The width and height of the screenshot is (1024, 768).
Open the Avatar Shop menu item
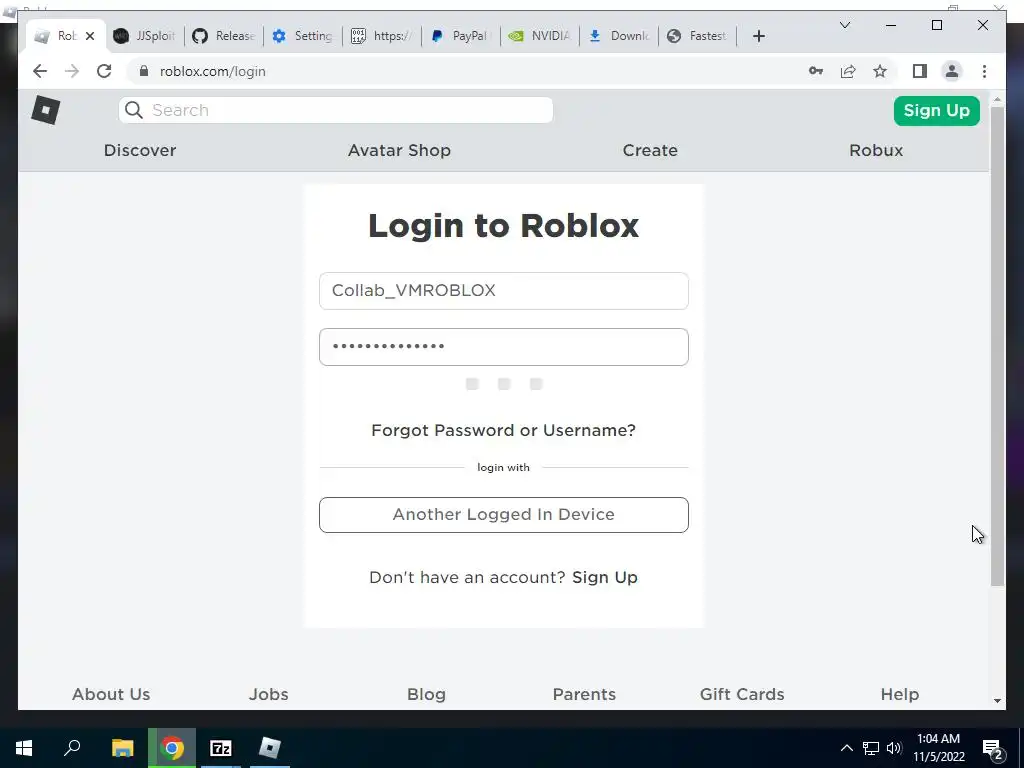[x=399, y=150]
